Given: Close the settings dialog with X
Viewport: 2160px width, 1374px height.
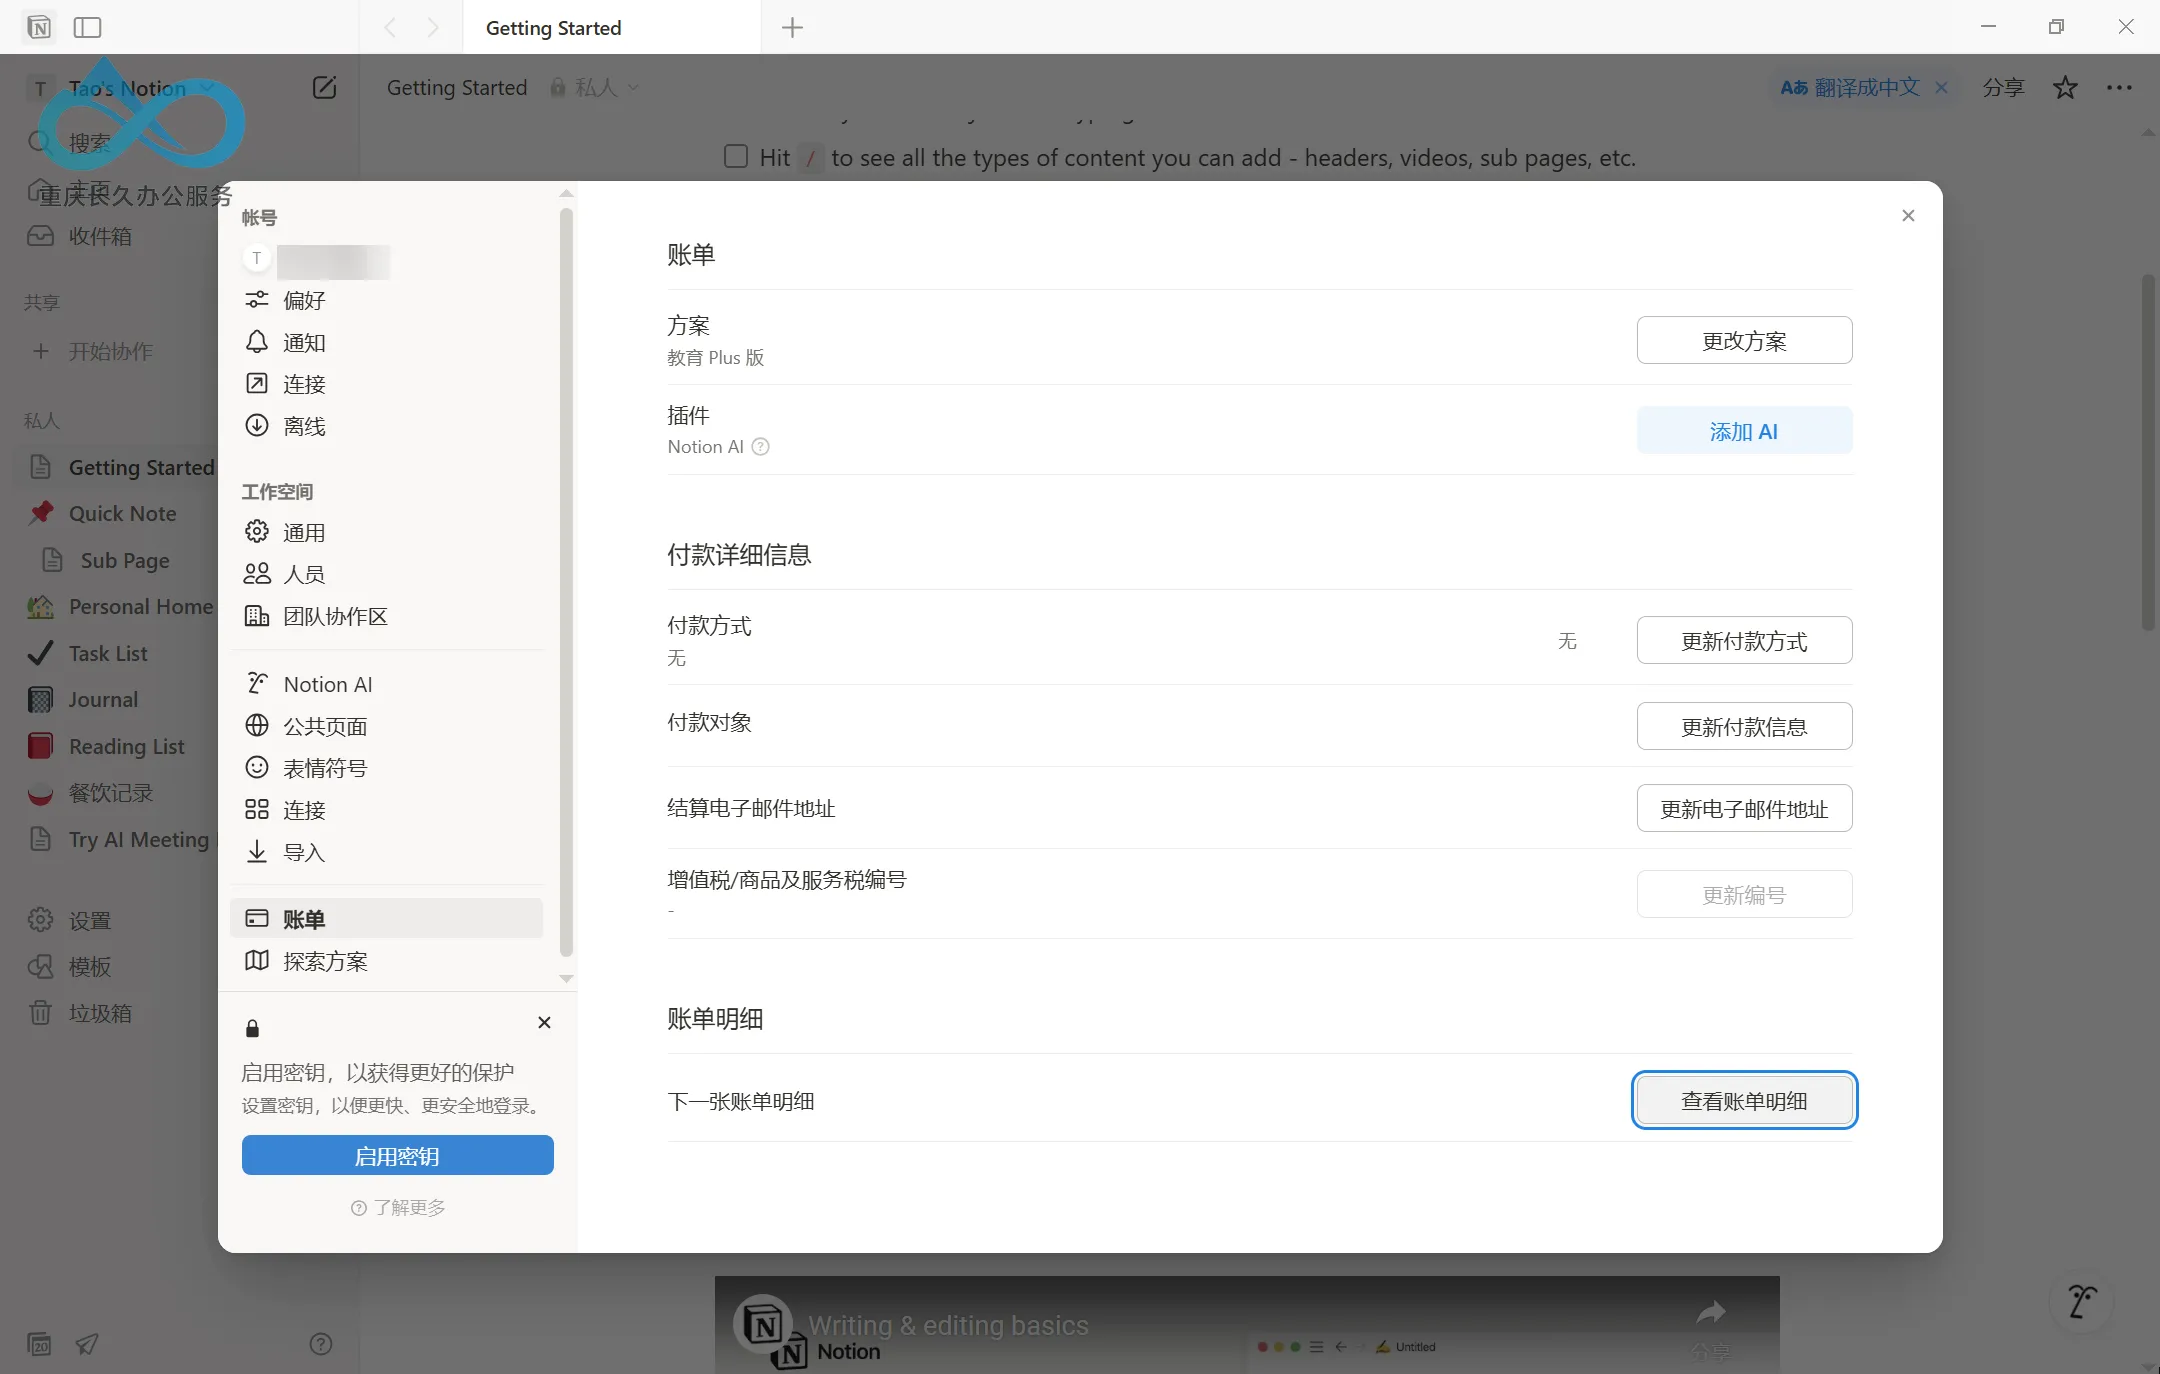Looking at the screenshot, I should (x=1908, y=215).
